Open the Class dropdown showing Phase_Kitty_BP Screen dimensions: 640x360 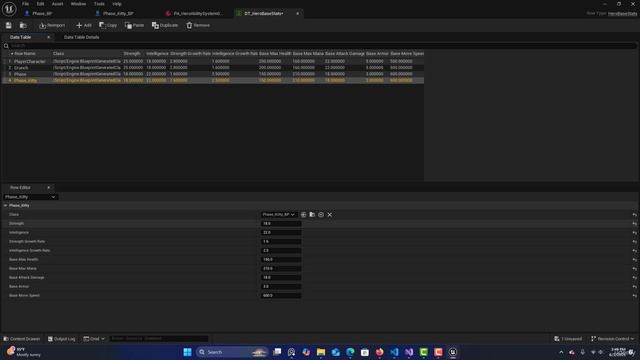coord(278,214)
